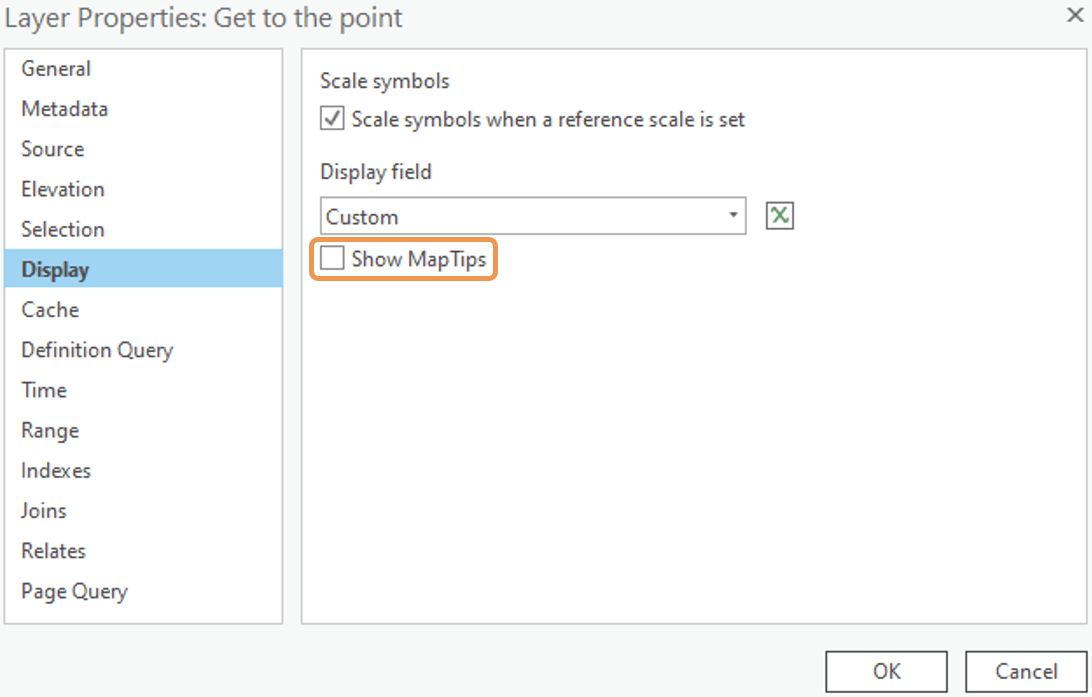Image resolution: width=1092 pixels, height=697 pixels.
Task: Open the Elevation settings
Action: [62, 188]
